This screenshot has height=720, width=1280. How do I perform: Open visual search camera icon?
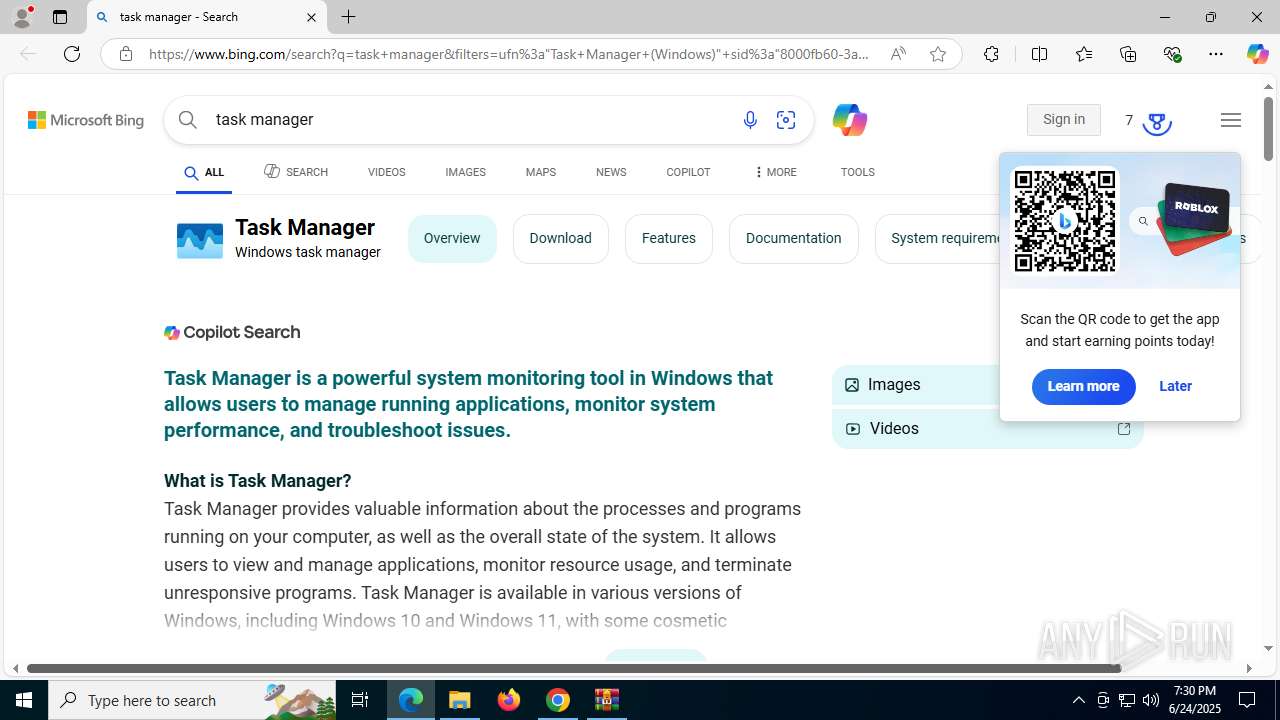(x=786, y=120)
